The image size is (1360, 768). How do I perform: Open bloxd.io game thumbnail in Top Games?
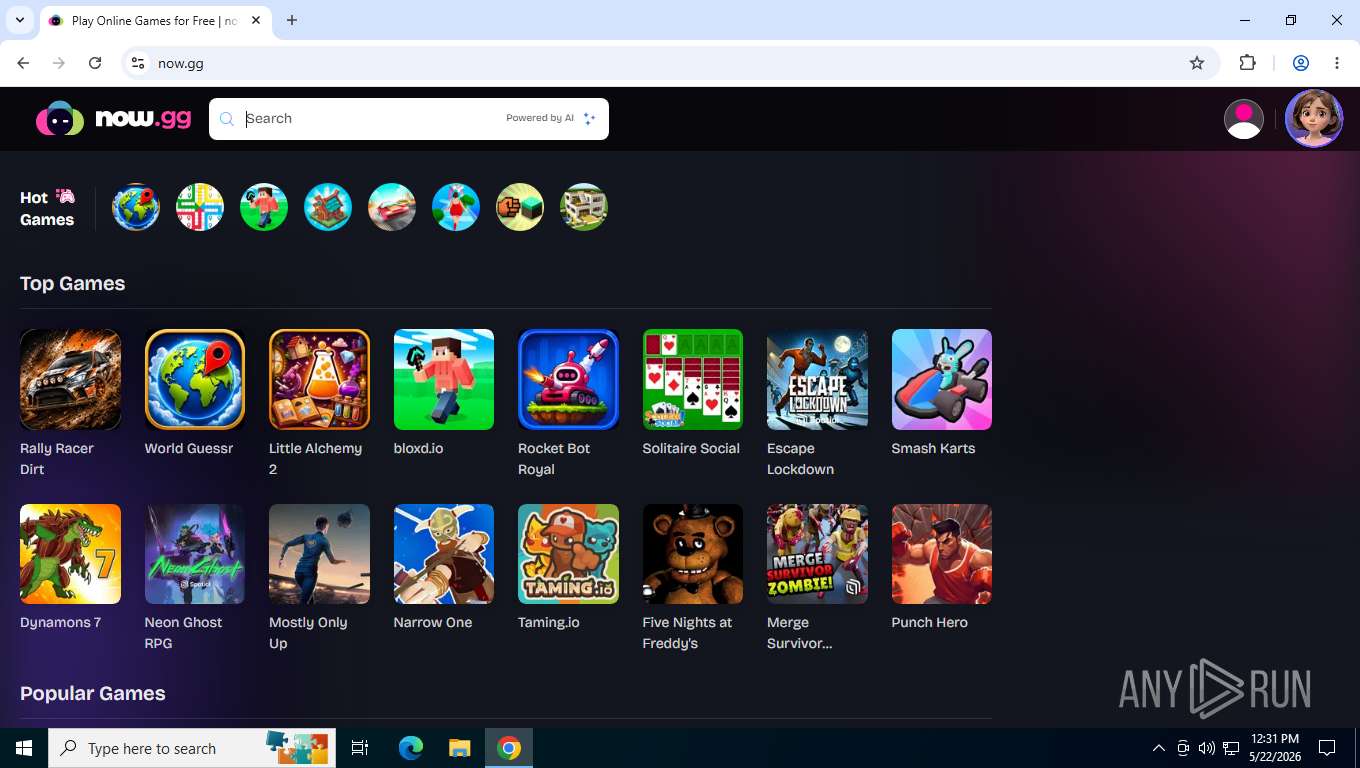pos(444,379)
